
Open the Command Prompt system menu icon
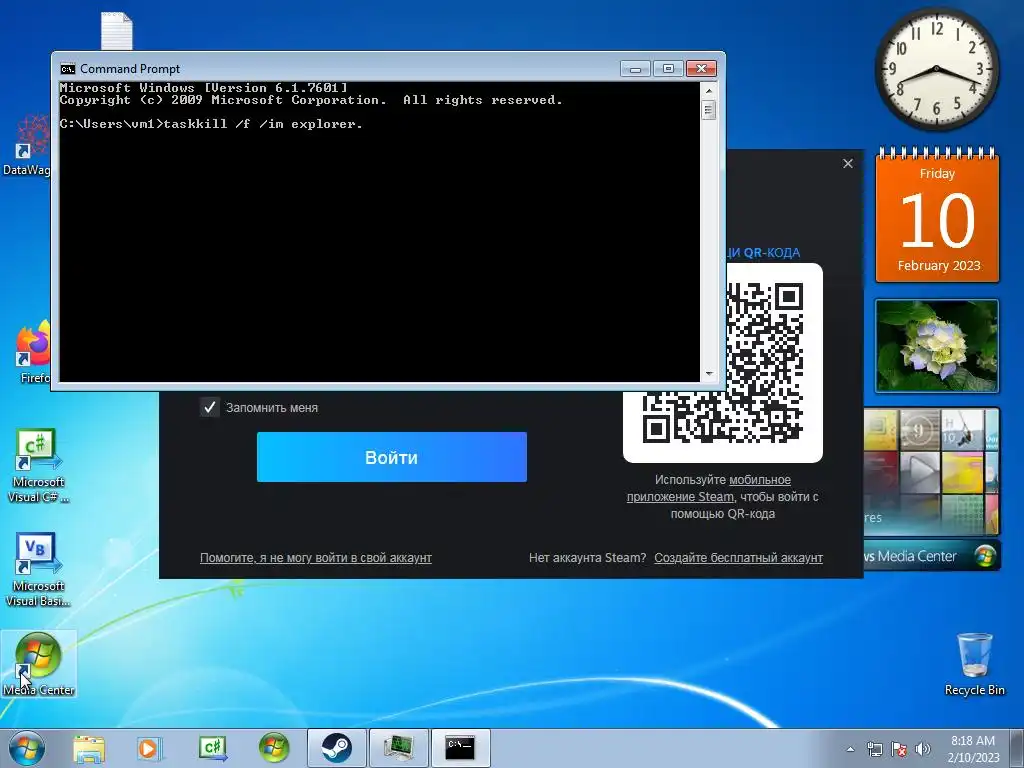coord(67,69)
